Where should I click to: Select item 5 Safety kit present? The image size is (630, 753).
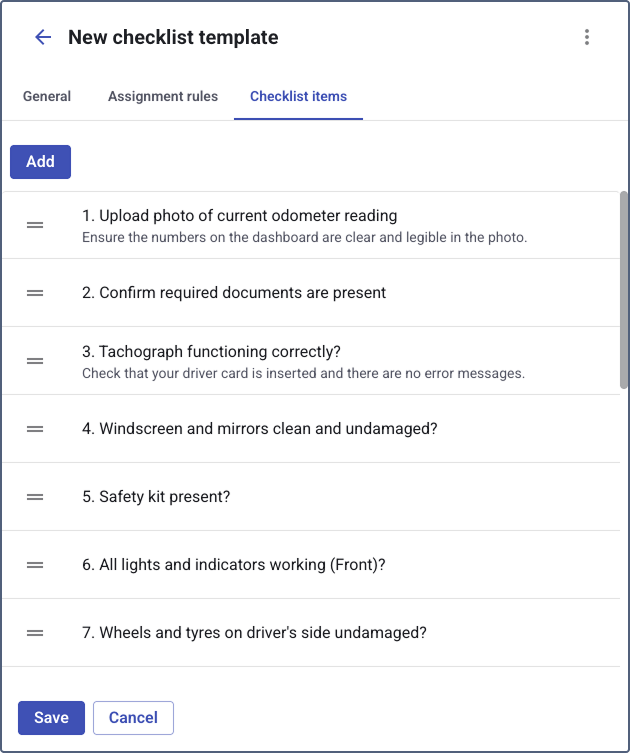164,497
